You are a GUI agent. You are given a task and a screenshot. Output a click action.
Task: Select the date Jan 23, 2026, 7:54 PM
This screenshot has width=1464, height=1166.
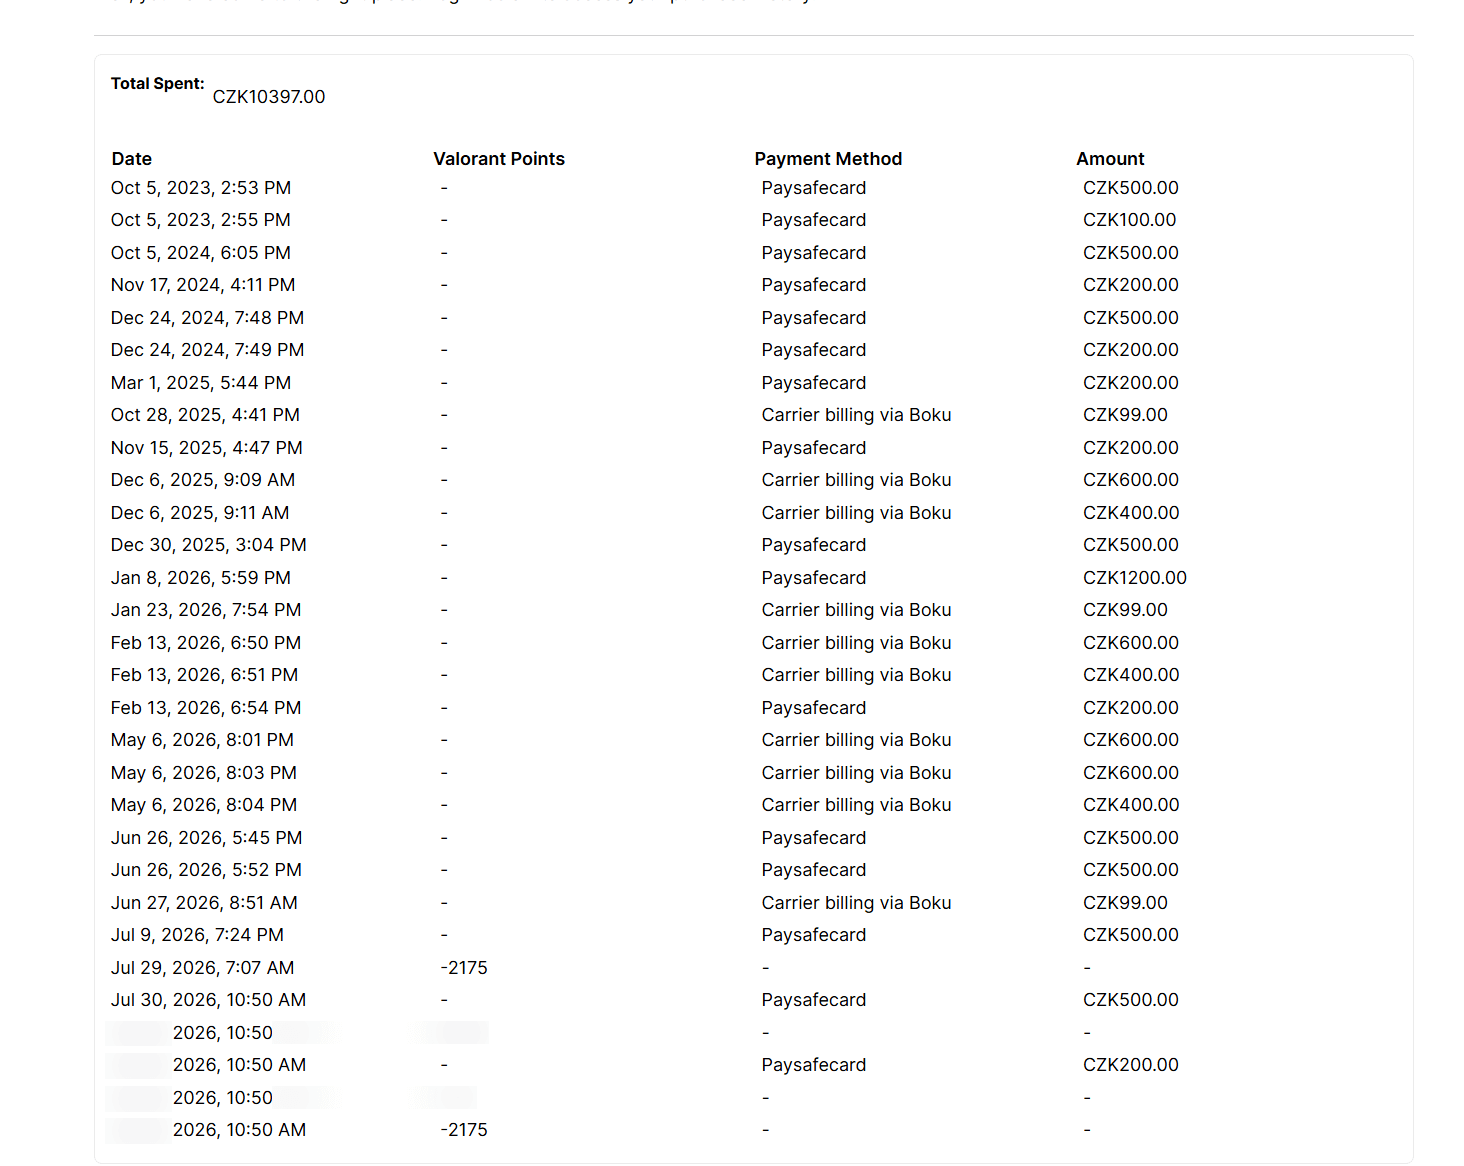pyautogui.click(x=206, y=610)
